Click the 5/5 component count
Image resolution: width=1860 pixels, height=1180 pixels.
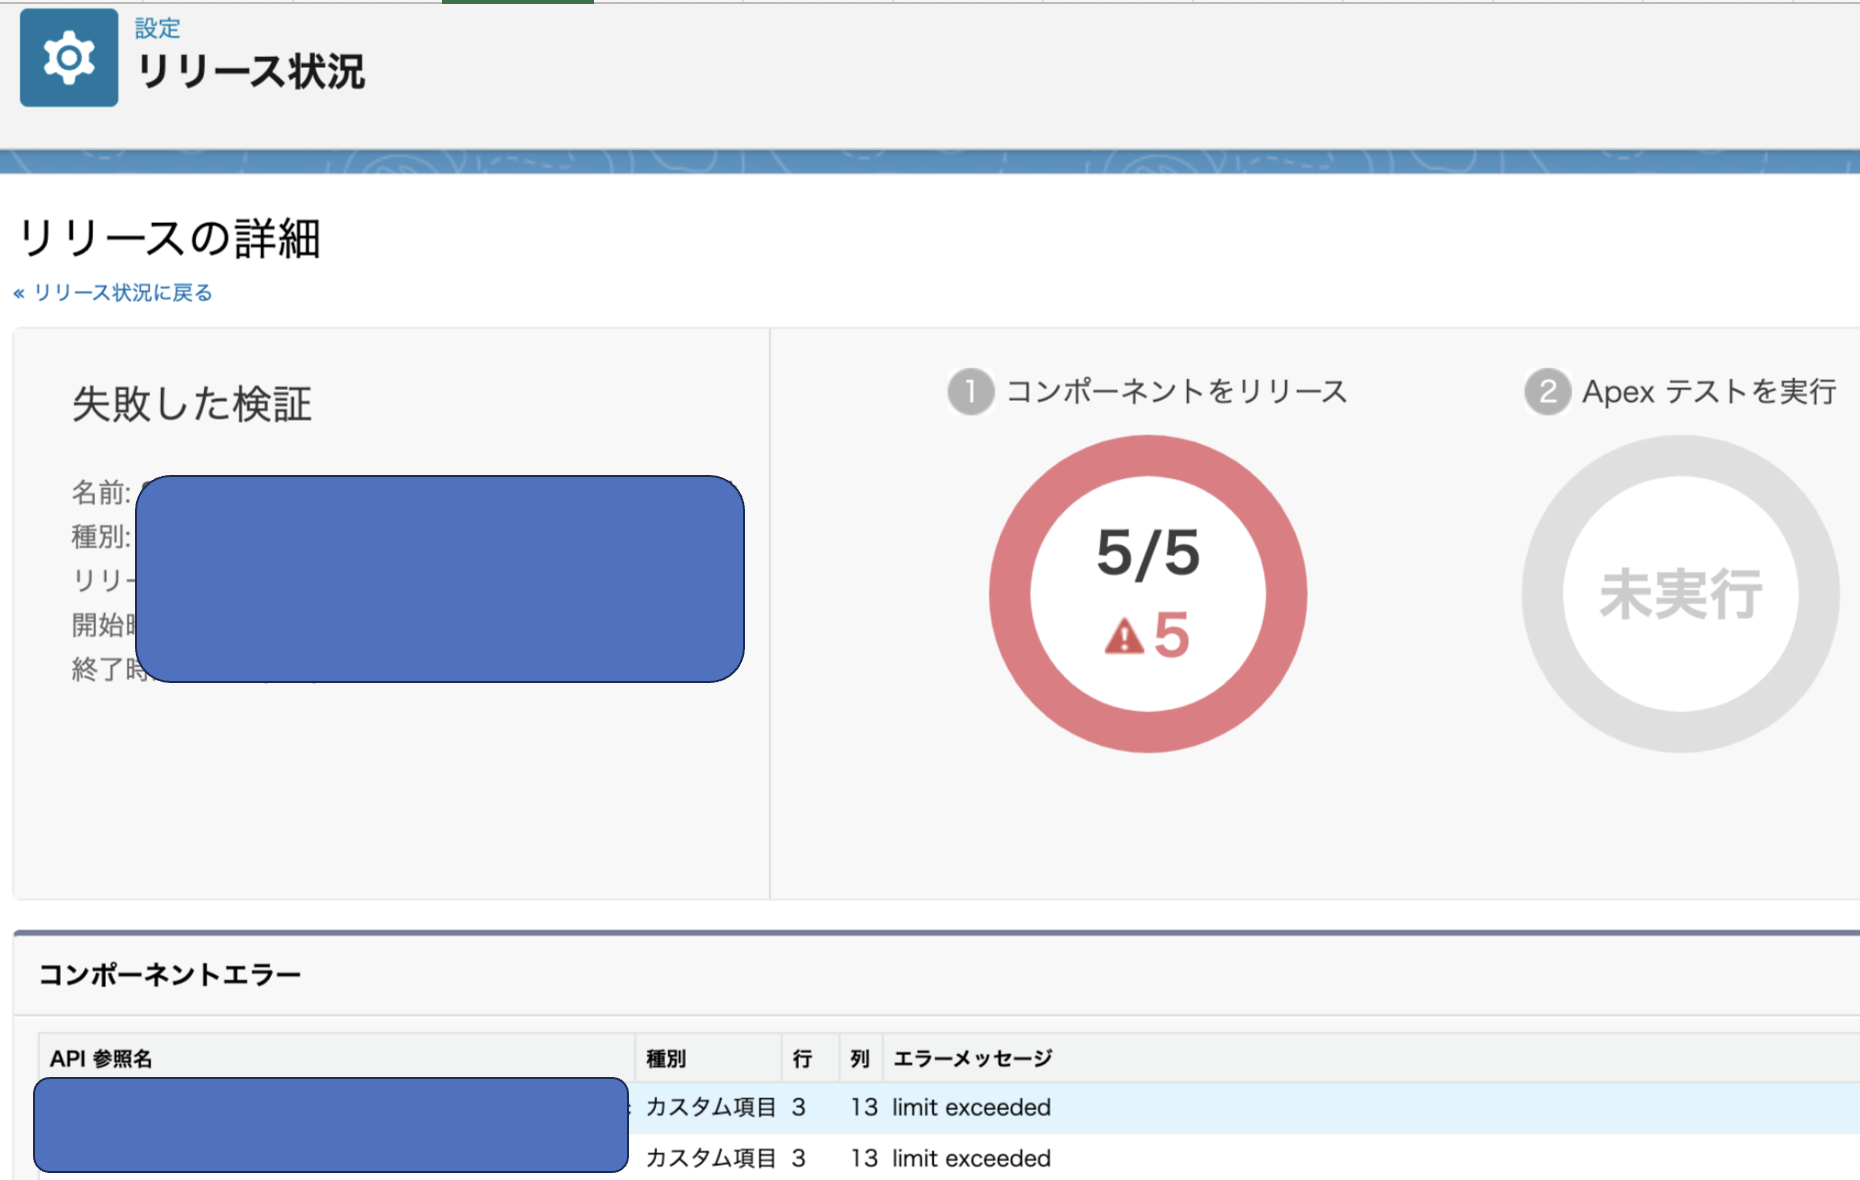tap(1148, 553)
